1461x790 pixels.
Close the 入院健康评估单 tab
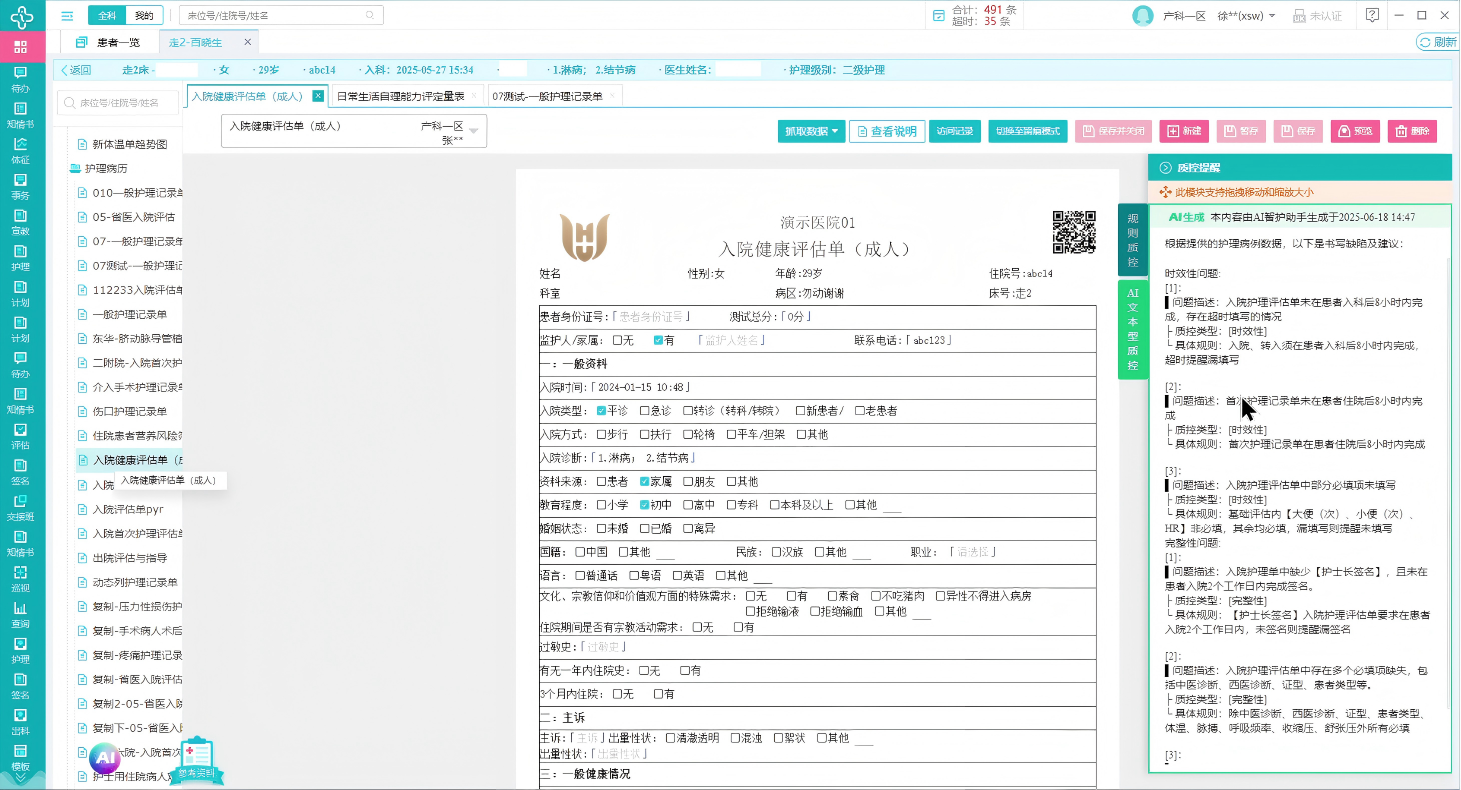coord(318,96)
